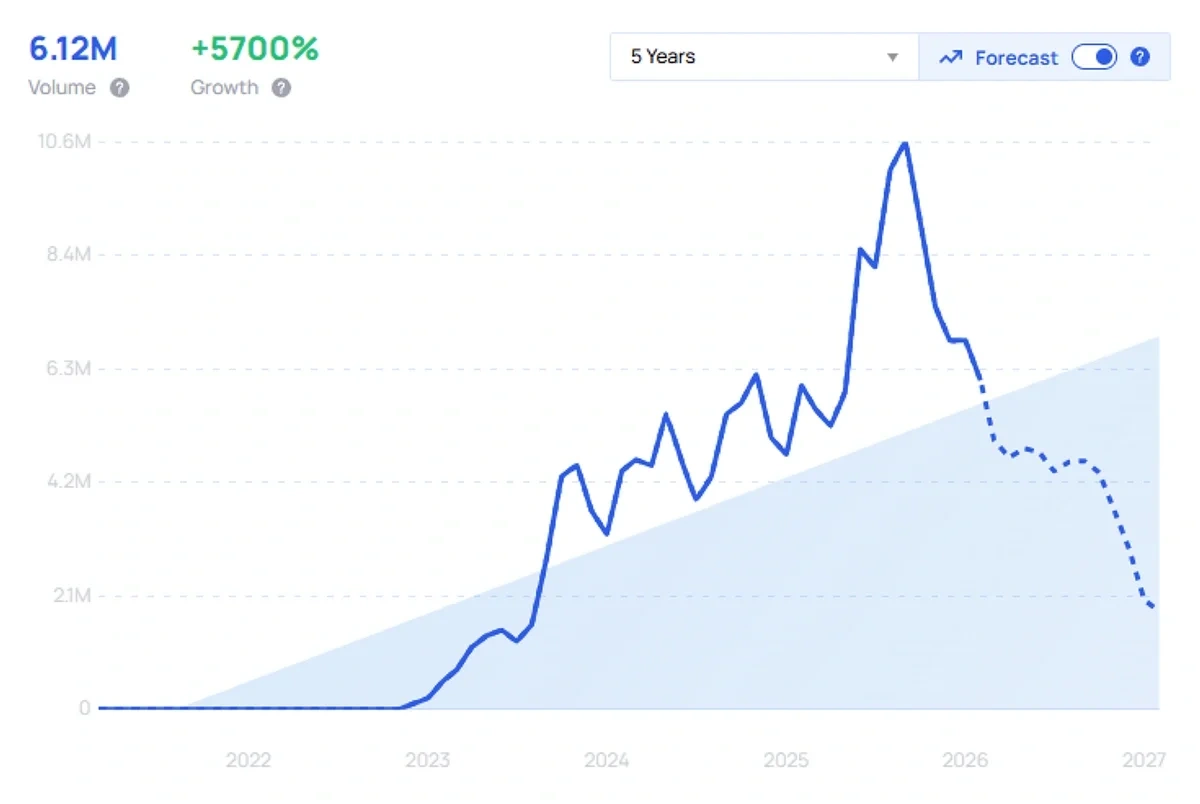Click the trend-line arrow icon beside Forecast
This screenshot has width=1200, height=804.
(x=950, y=57)
